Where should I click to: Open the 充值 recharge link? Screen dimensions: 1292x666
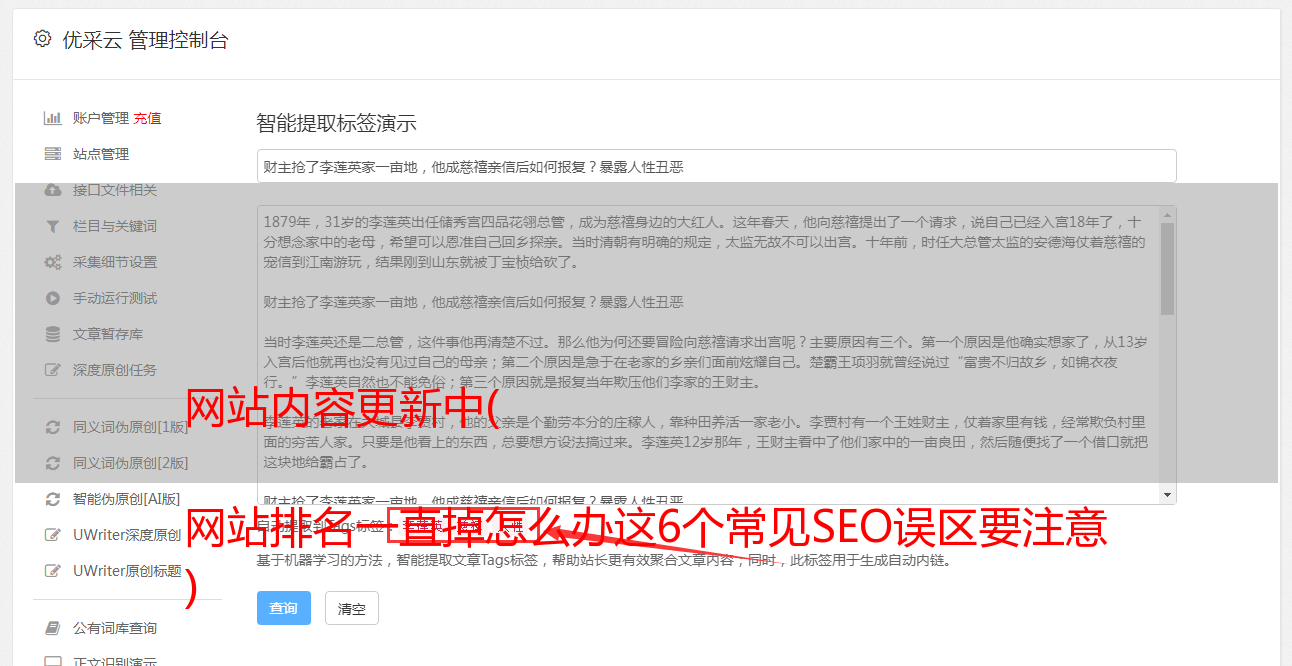point(147,118)
